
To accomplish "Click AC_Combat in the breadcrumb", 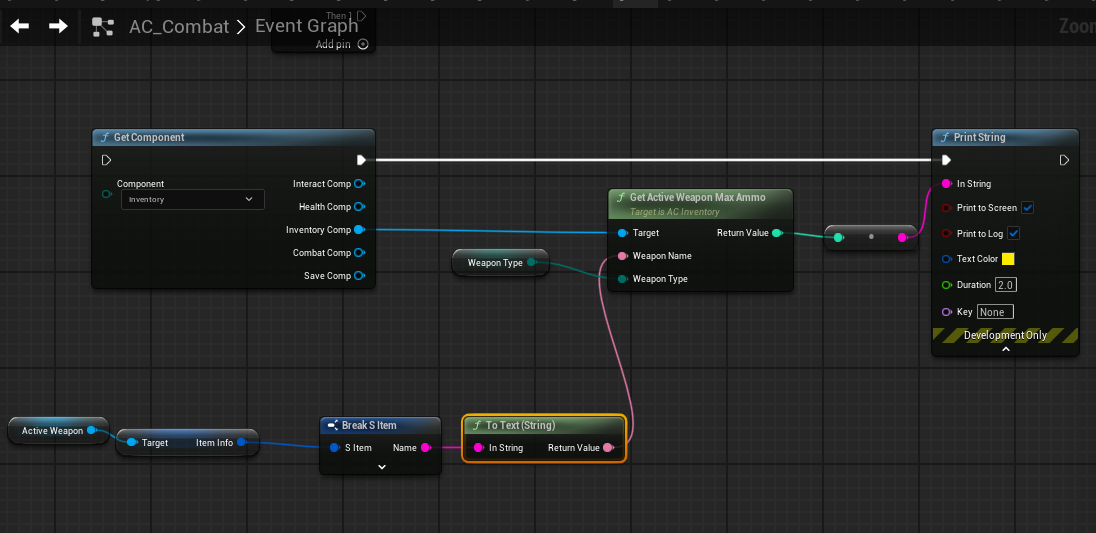I will 179,27.
